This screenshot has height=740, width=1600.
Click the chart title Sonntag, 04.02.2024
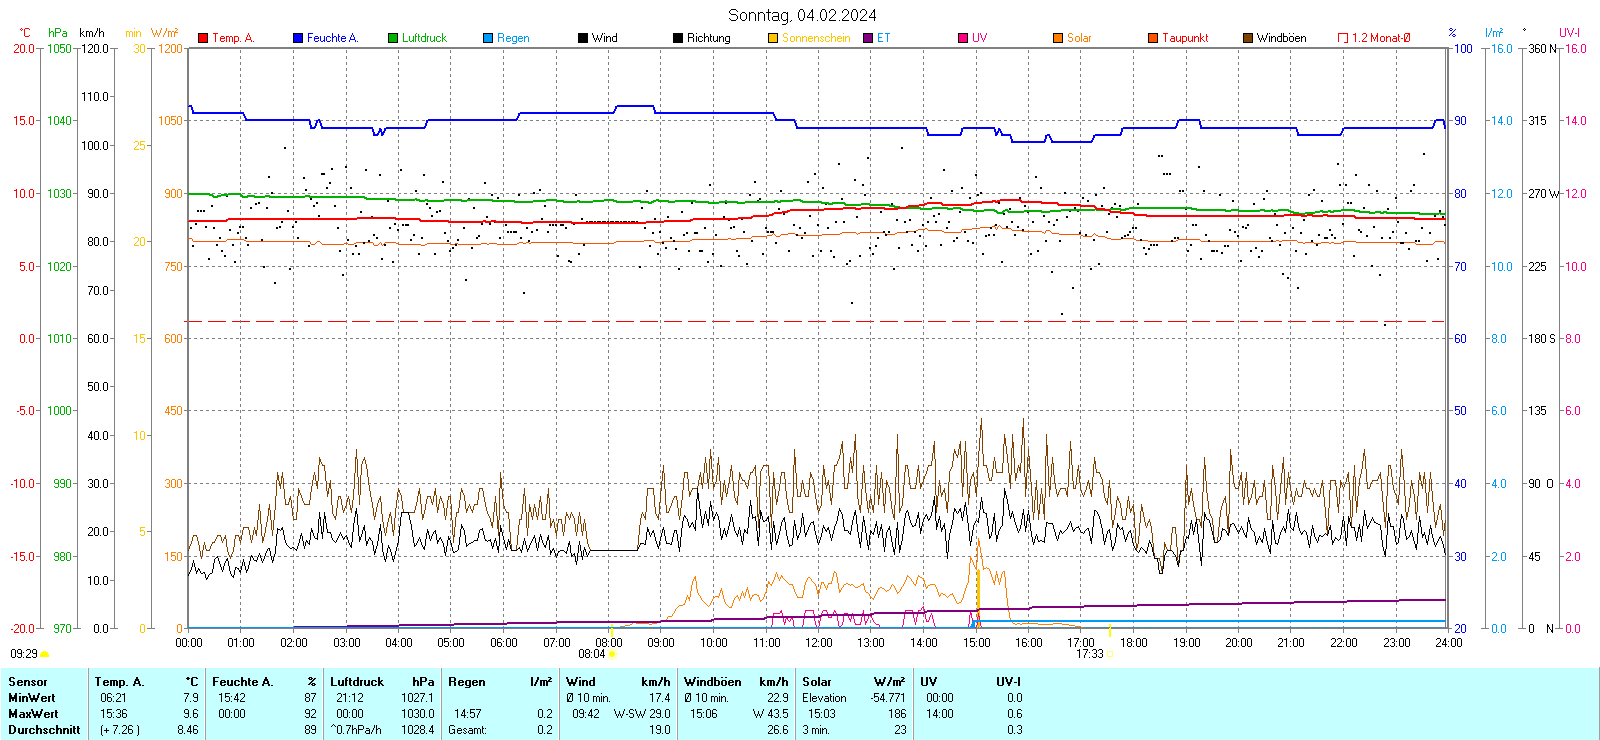(x=802, y=15)
